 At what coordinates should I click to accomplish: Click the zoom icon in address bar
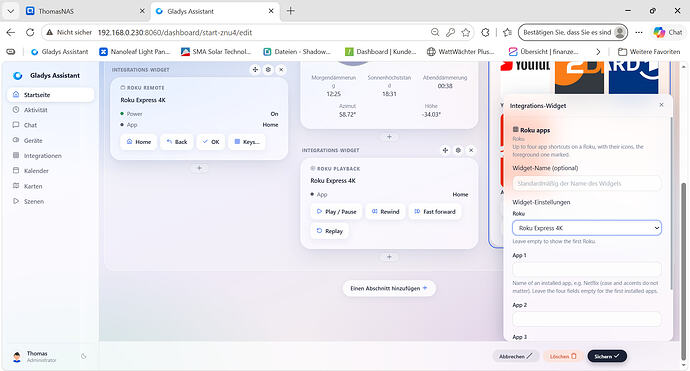[435, 32]
